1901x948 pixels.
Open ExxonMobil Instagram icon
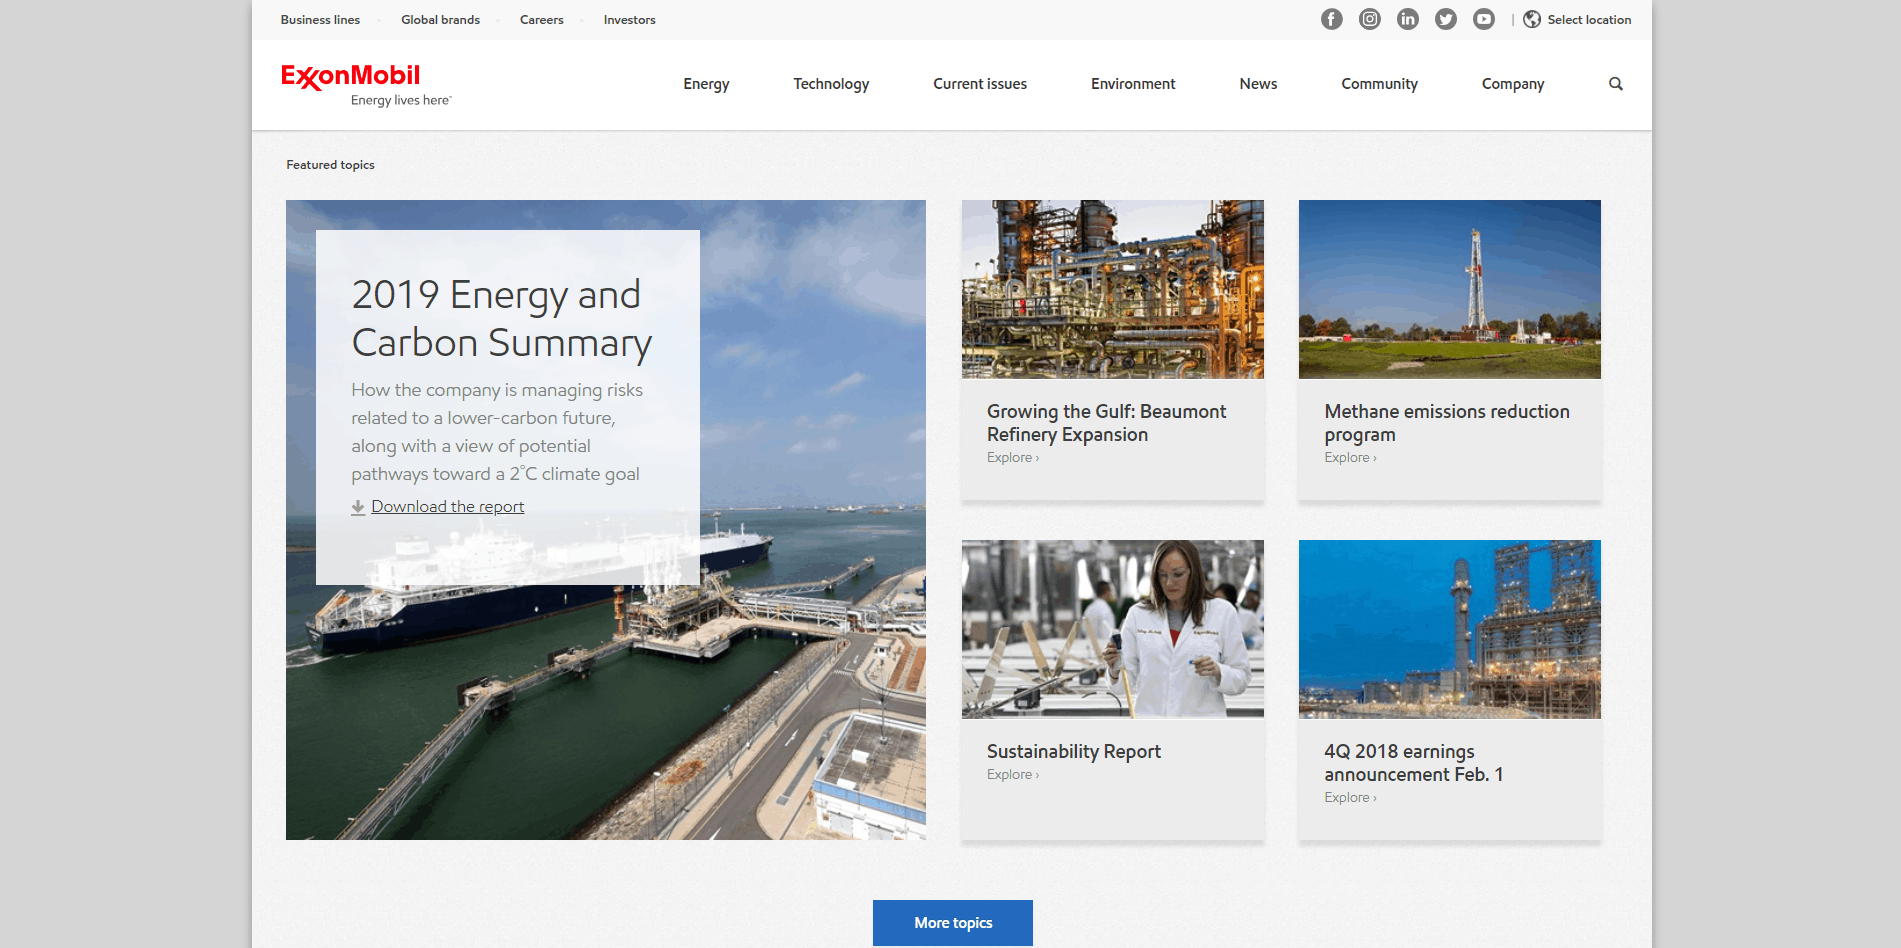click(x=1369, y=19)
